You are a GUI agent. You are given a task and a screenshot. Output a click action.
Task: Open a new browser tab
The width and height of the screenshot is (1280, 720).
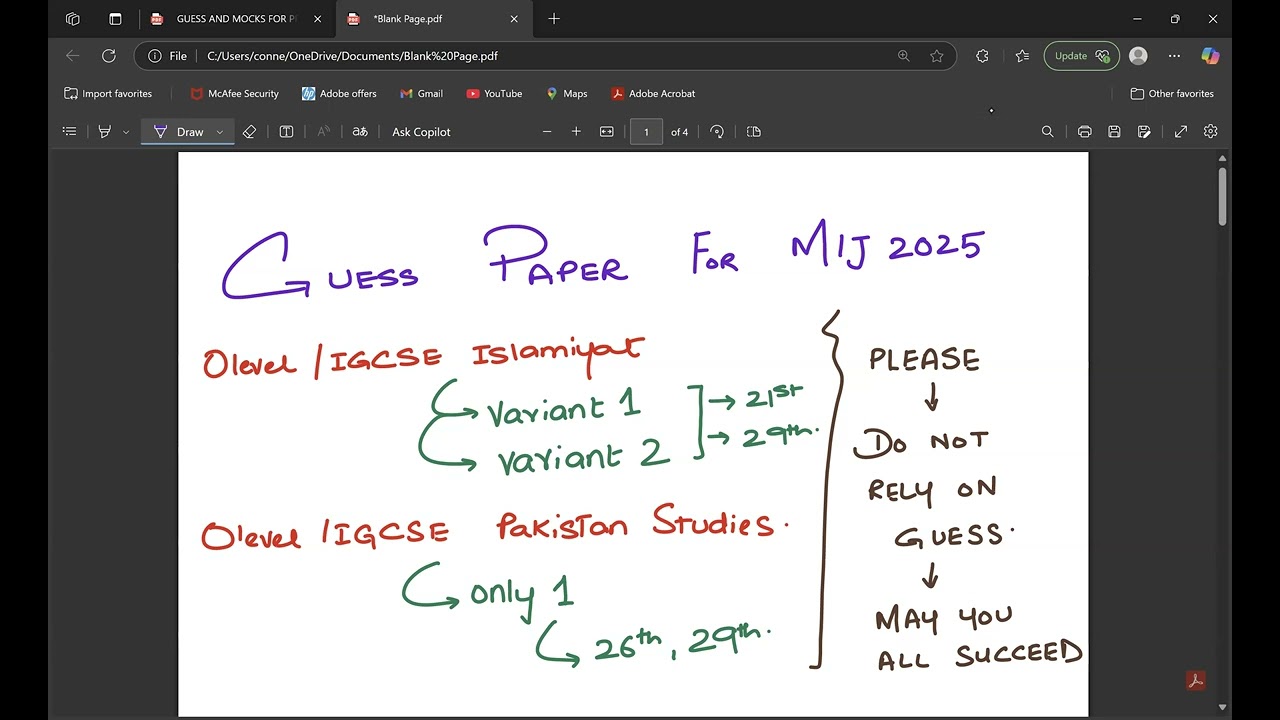[x=554, y=19]
